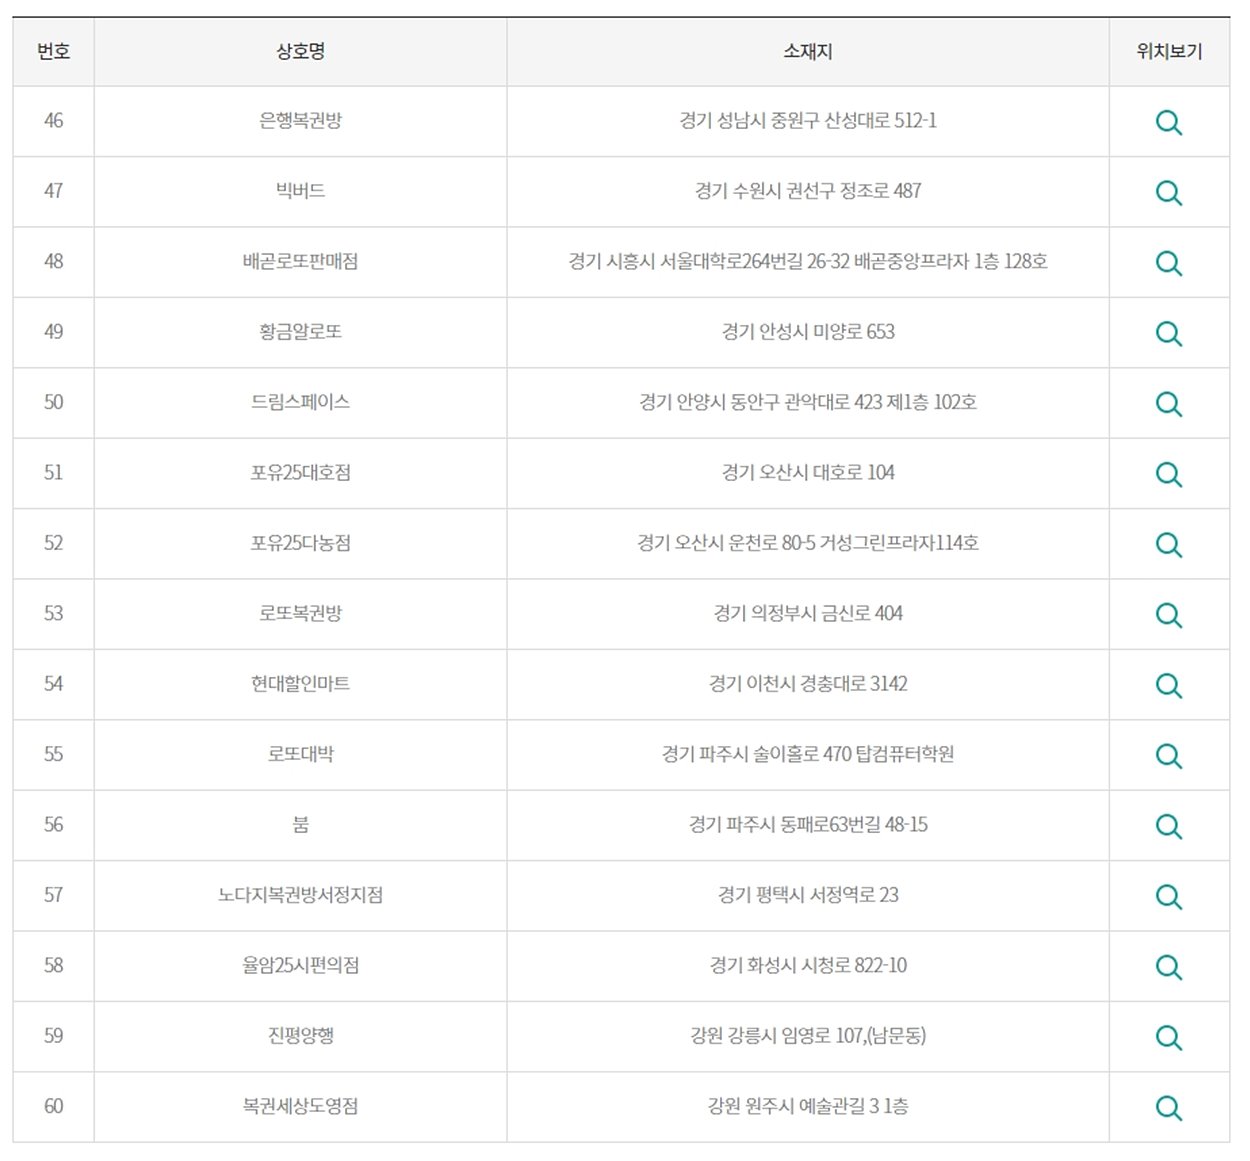
Task: View location of 황금알로또 via magnifier
Action: (1168, 333)
